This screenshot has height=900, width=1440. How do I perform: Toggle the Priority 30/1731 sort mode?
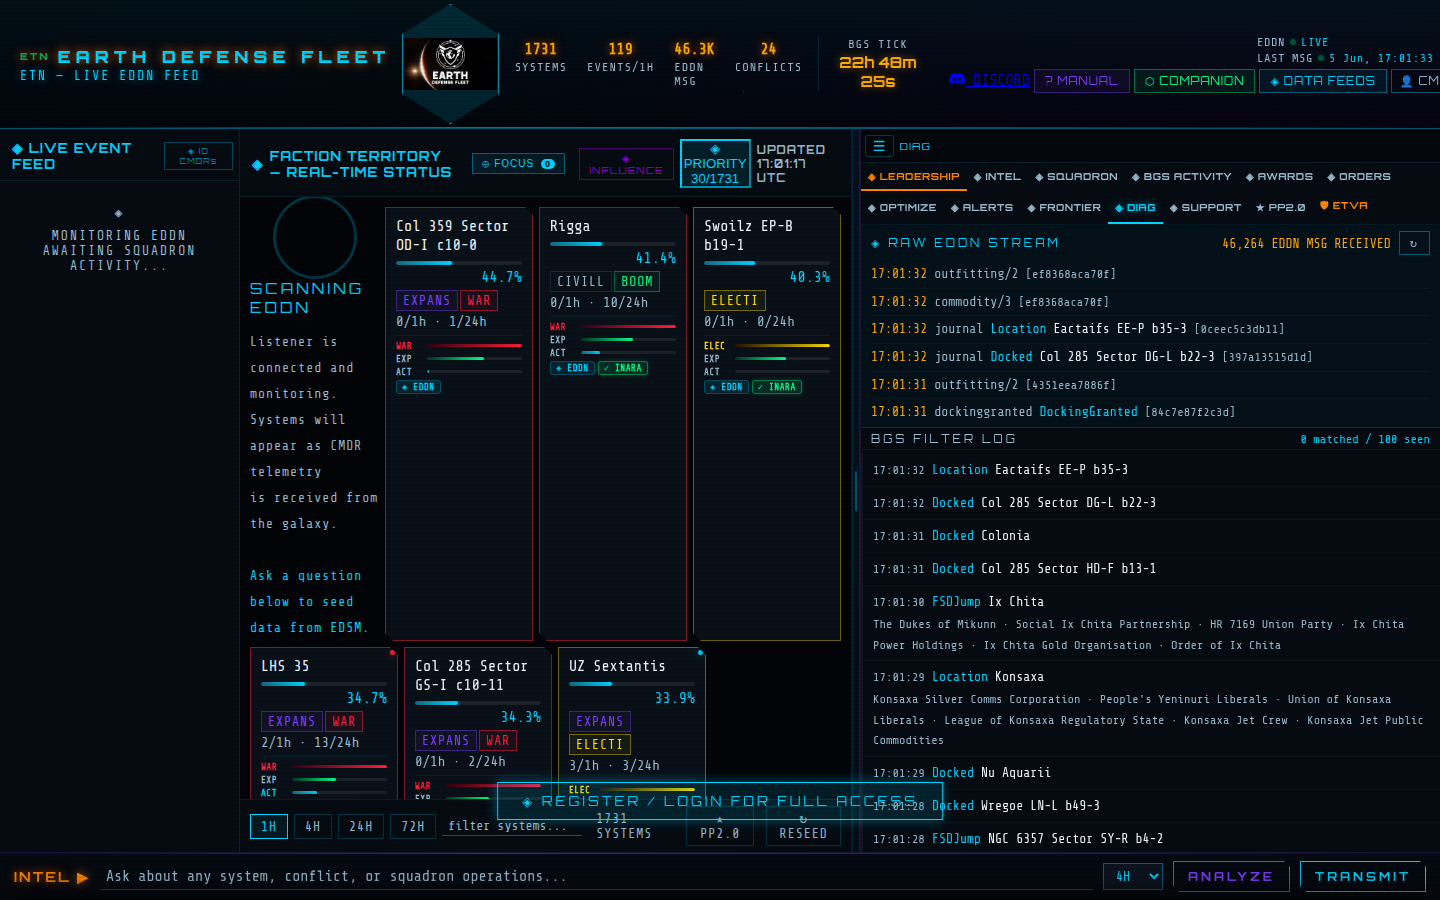(x=715, y=164)
